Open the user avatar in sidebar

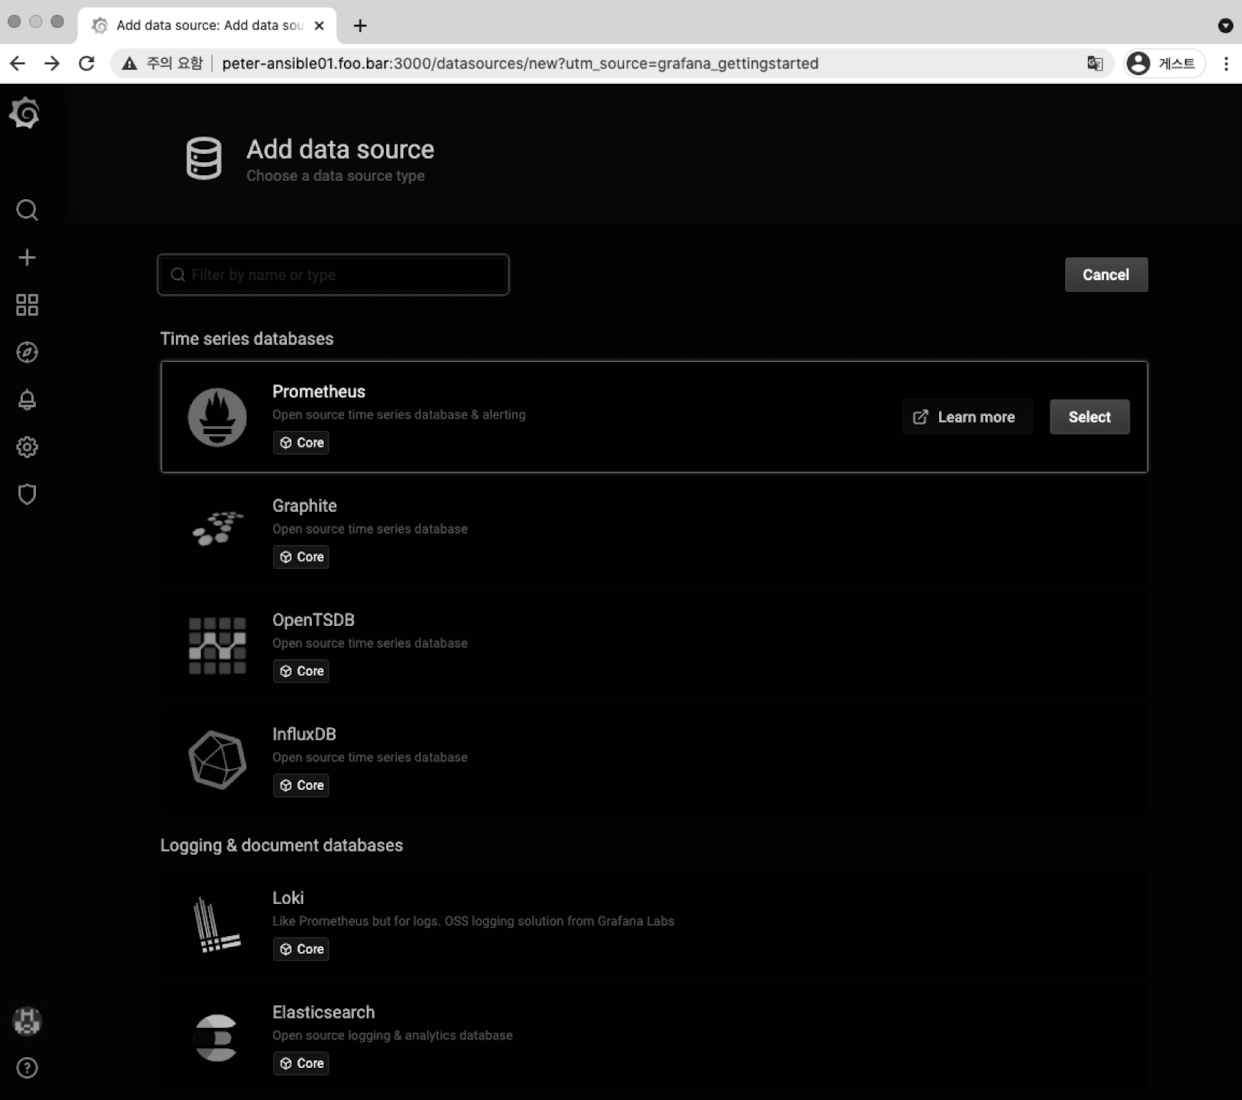point(27,1021)
